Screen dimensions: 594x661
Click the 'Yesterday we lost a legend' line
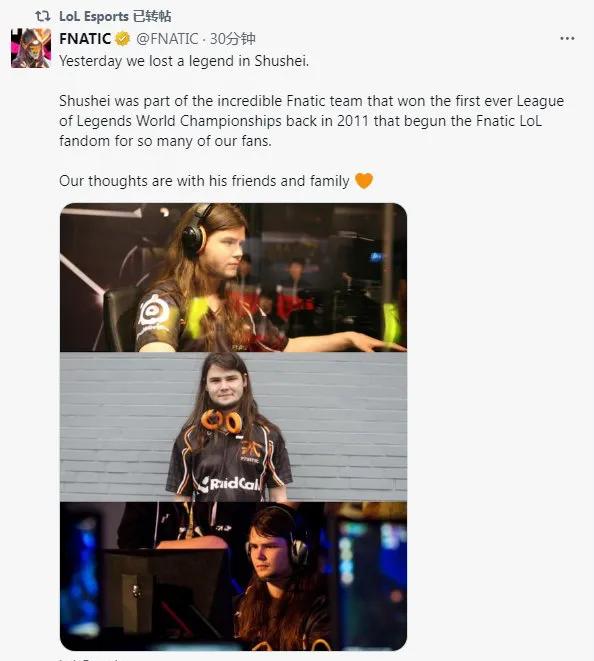184,61
